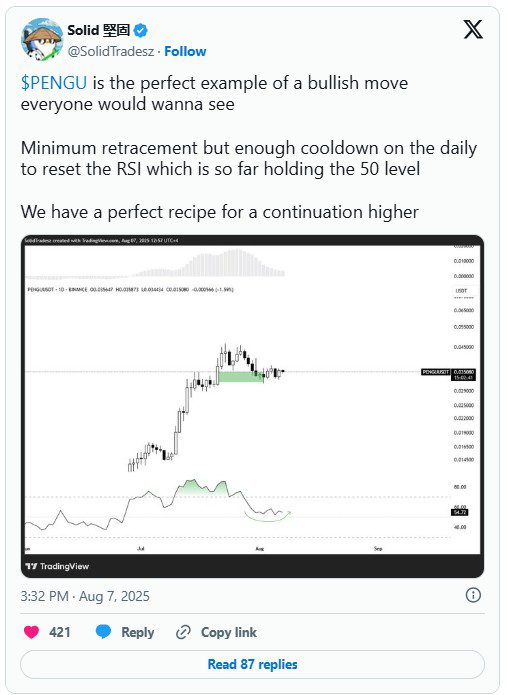Click the Copy link text
This screenshot has height=695, width=508.
coord(229,632)
